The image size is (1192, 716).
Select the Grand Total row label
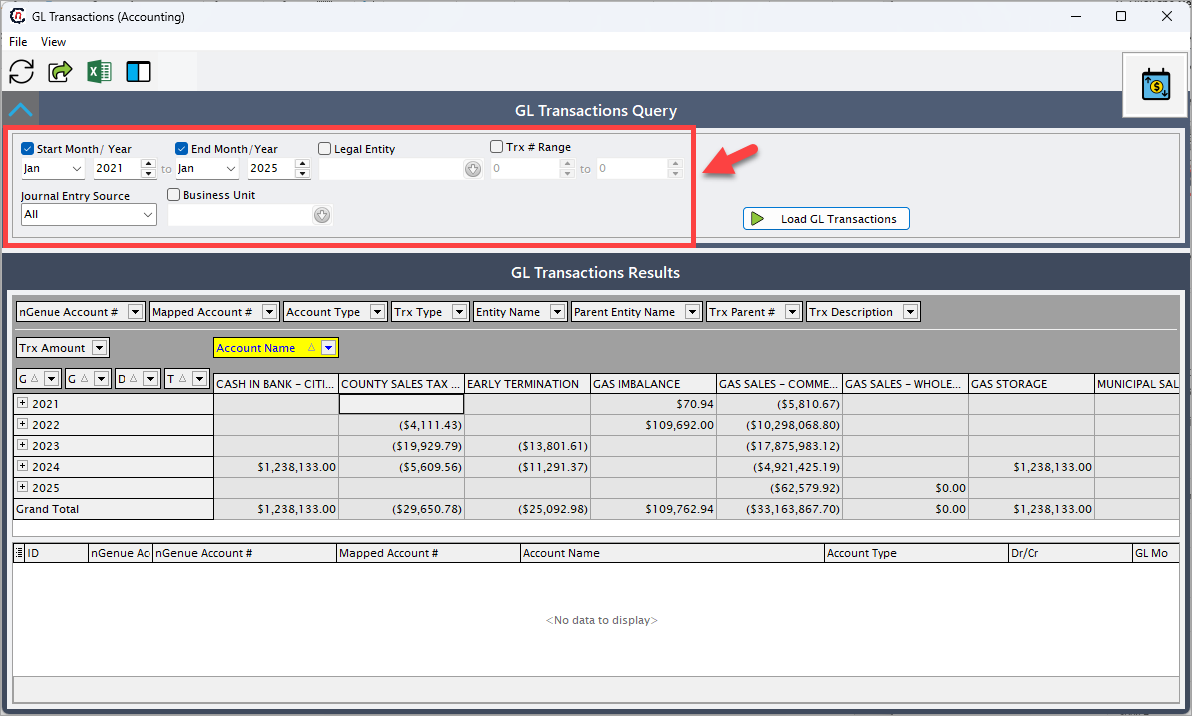(113, 509)
